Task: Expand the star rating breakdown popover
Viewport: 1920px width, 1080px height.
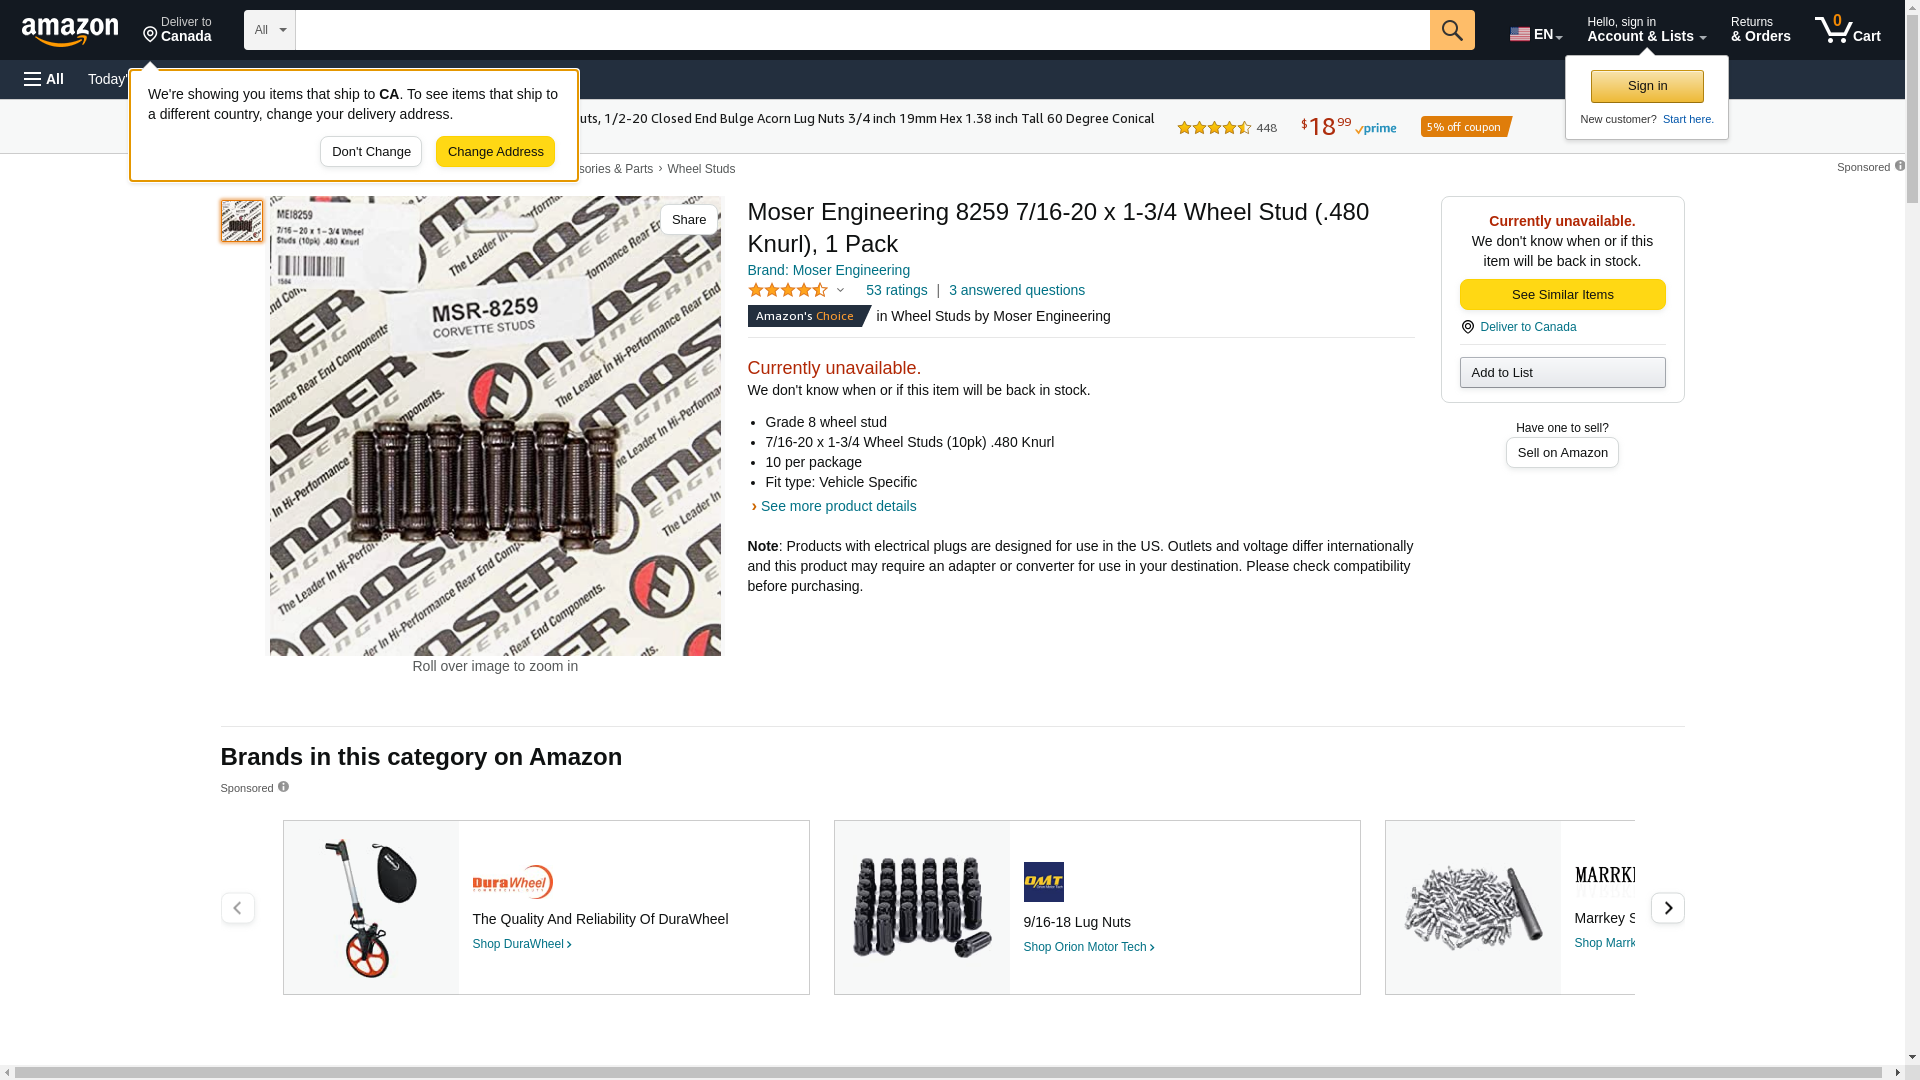Action: [840, 291]
